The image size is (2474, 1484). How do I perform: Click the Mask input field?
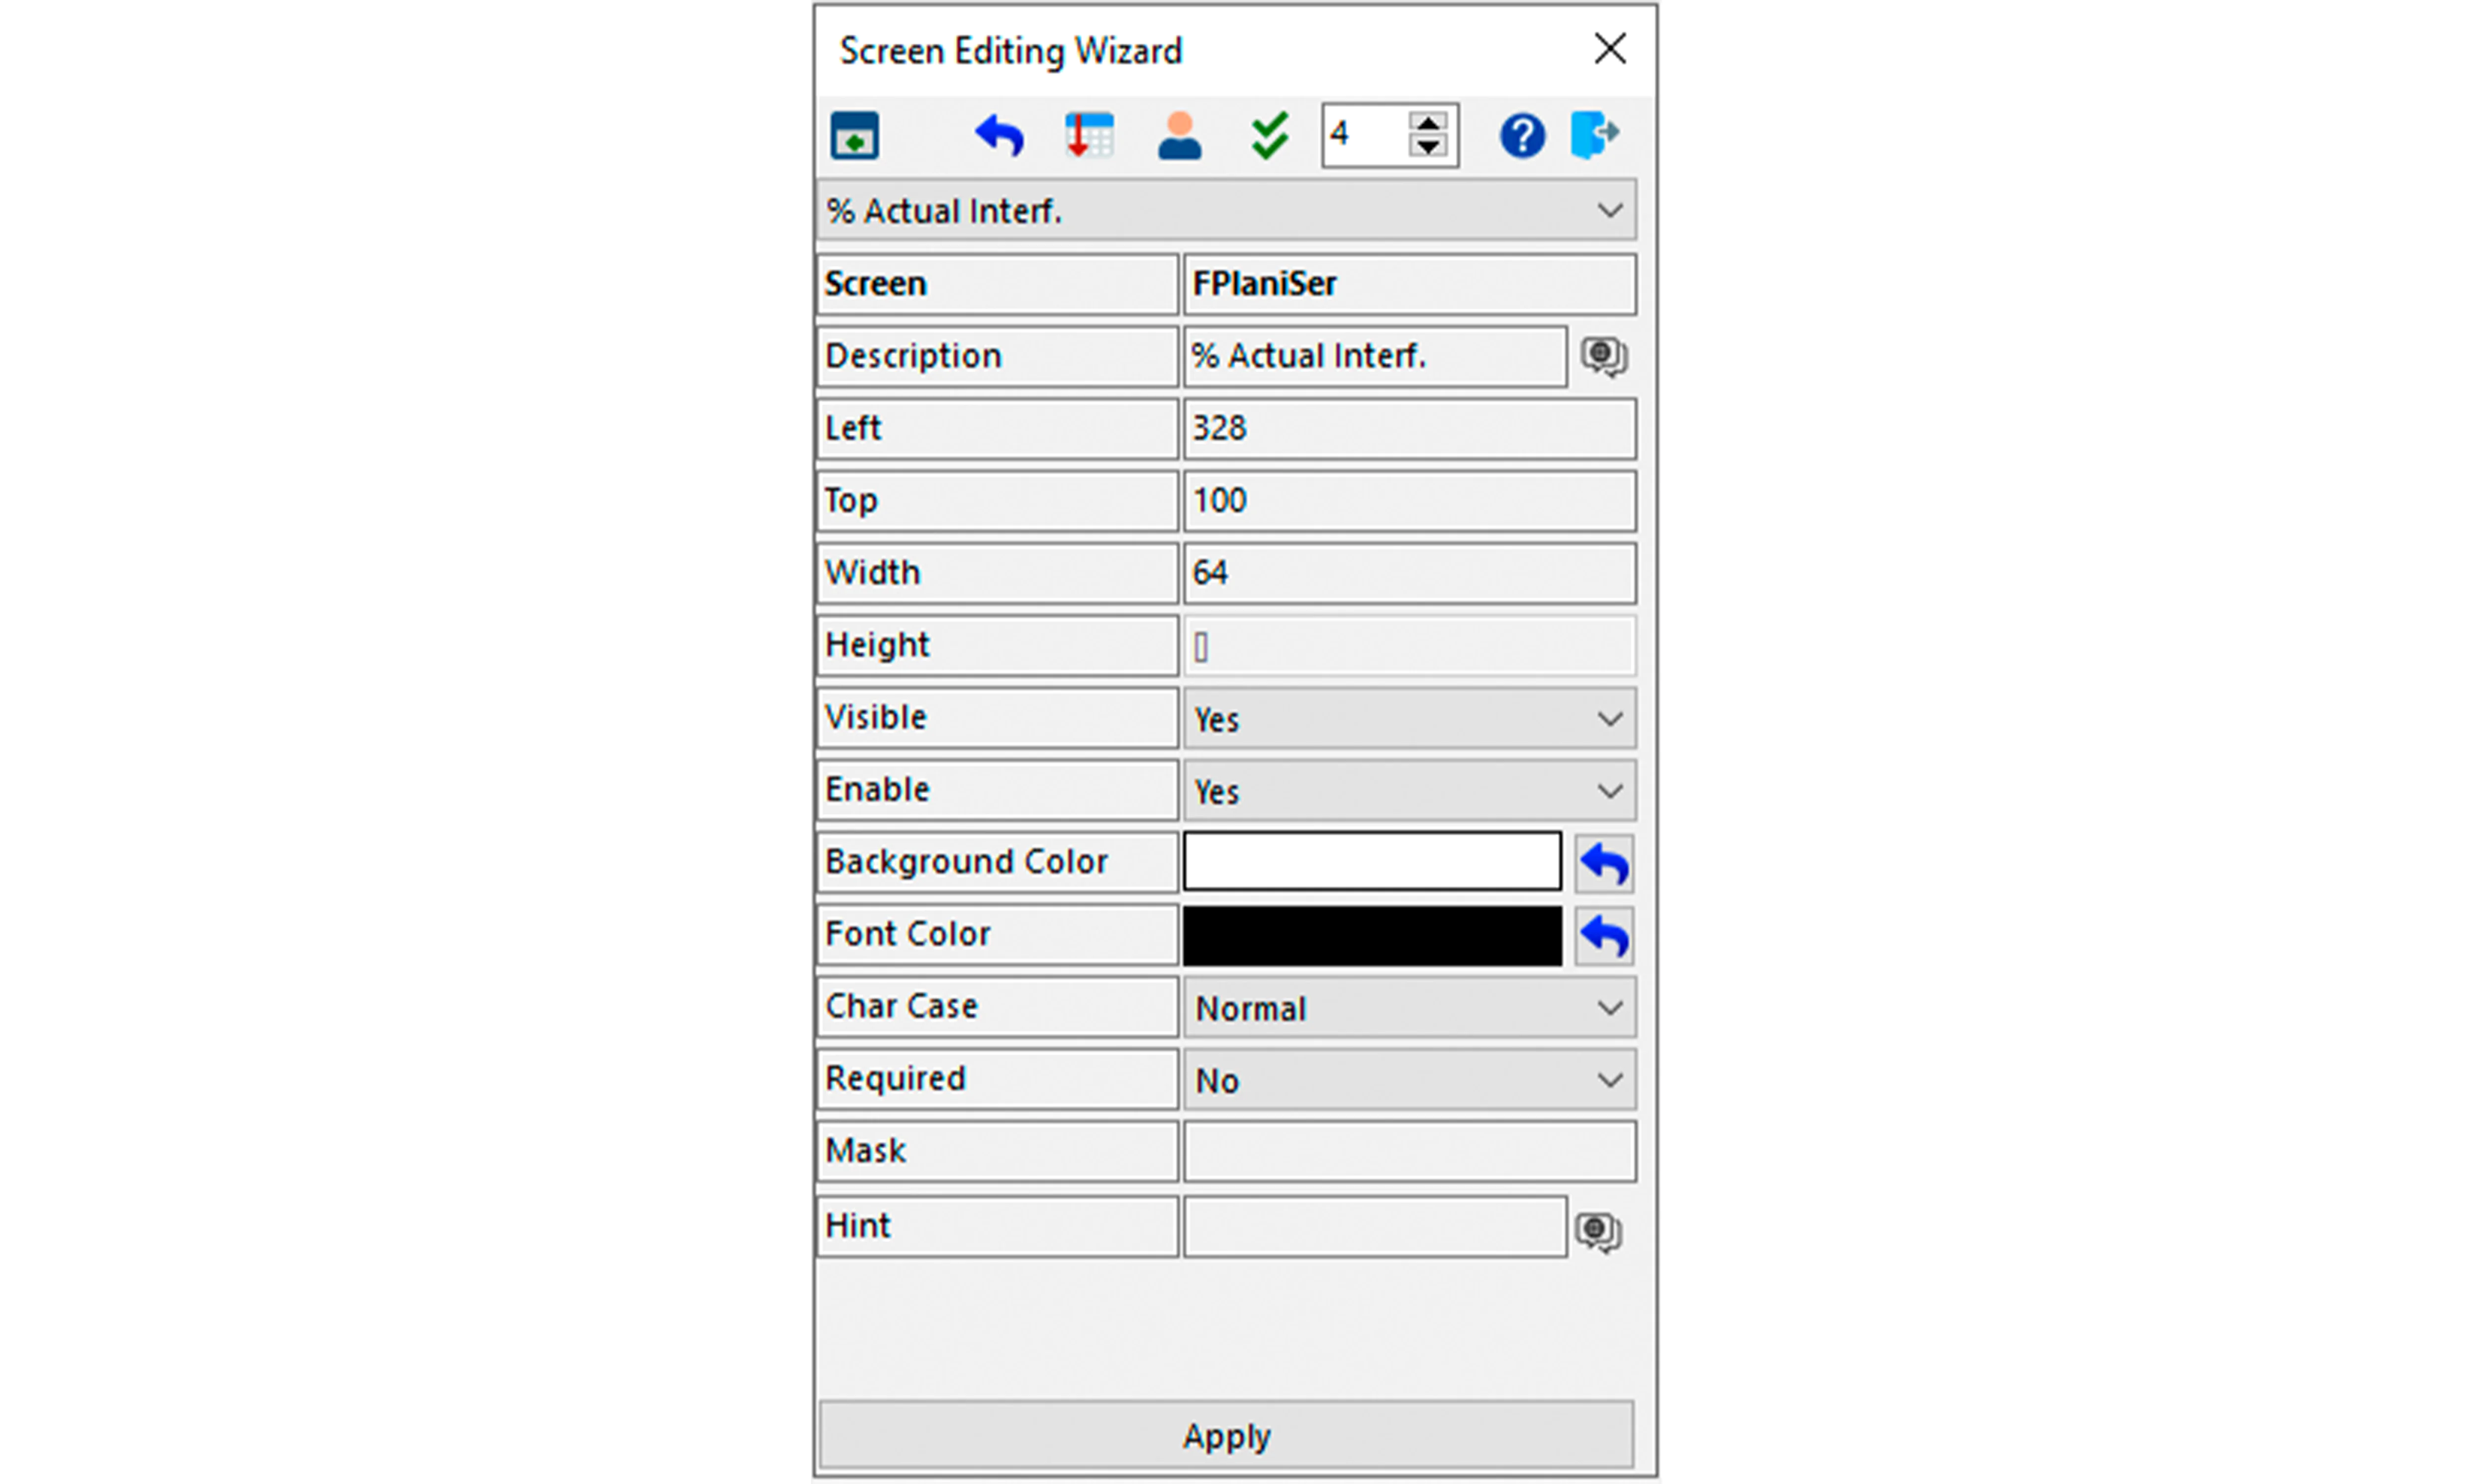(x=1409, y=1151)
